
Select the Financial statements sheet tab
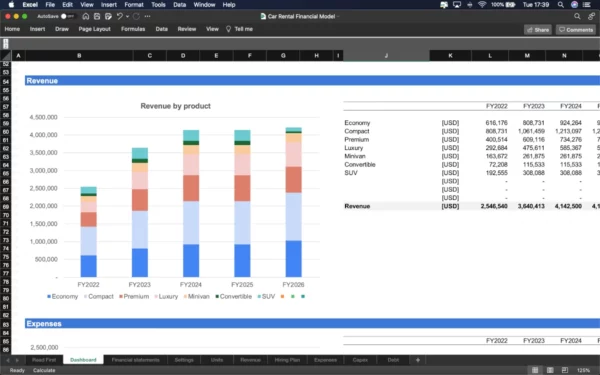(x=135, y=360)
